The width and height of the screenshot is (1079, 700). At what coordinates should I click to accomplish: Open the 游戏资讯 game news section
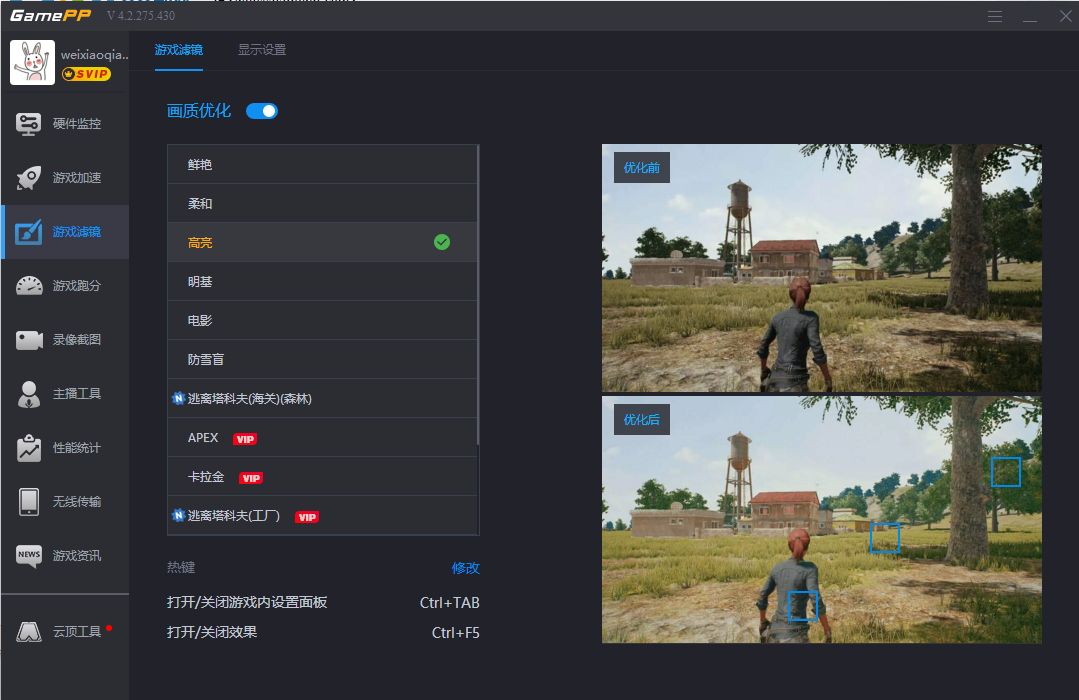(65, 556)
